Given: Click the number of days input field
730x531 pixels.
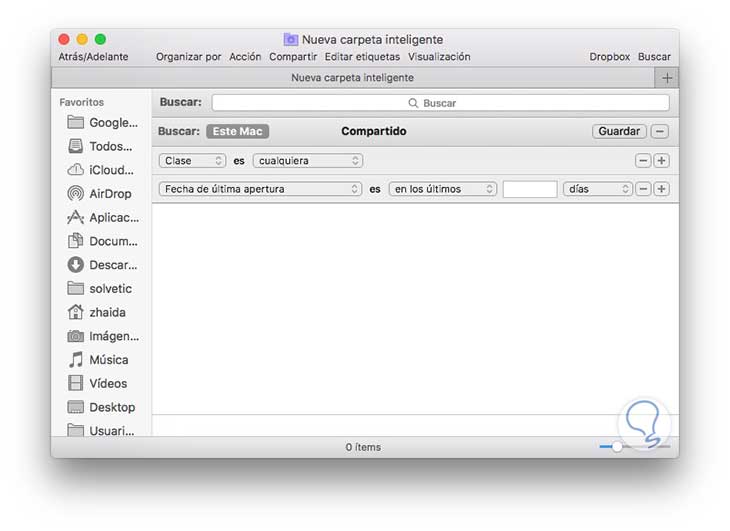Looking at the screenshot, I should click(530, 189).
